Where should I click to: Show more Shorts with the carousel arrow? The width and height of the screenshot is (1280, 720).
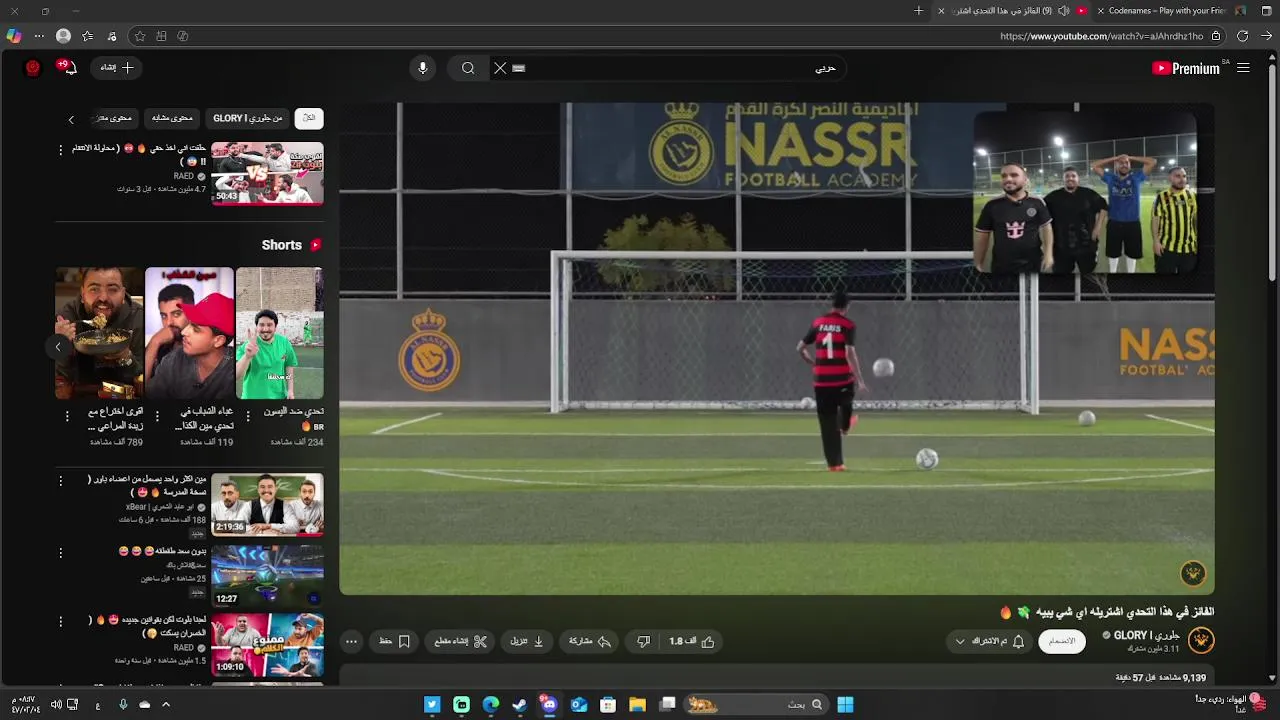57,346
